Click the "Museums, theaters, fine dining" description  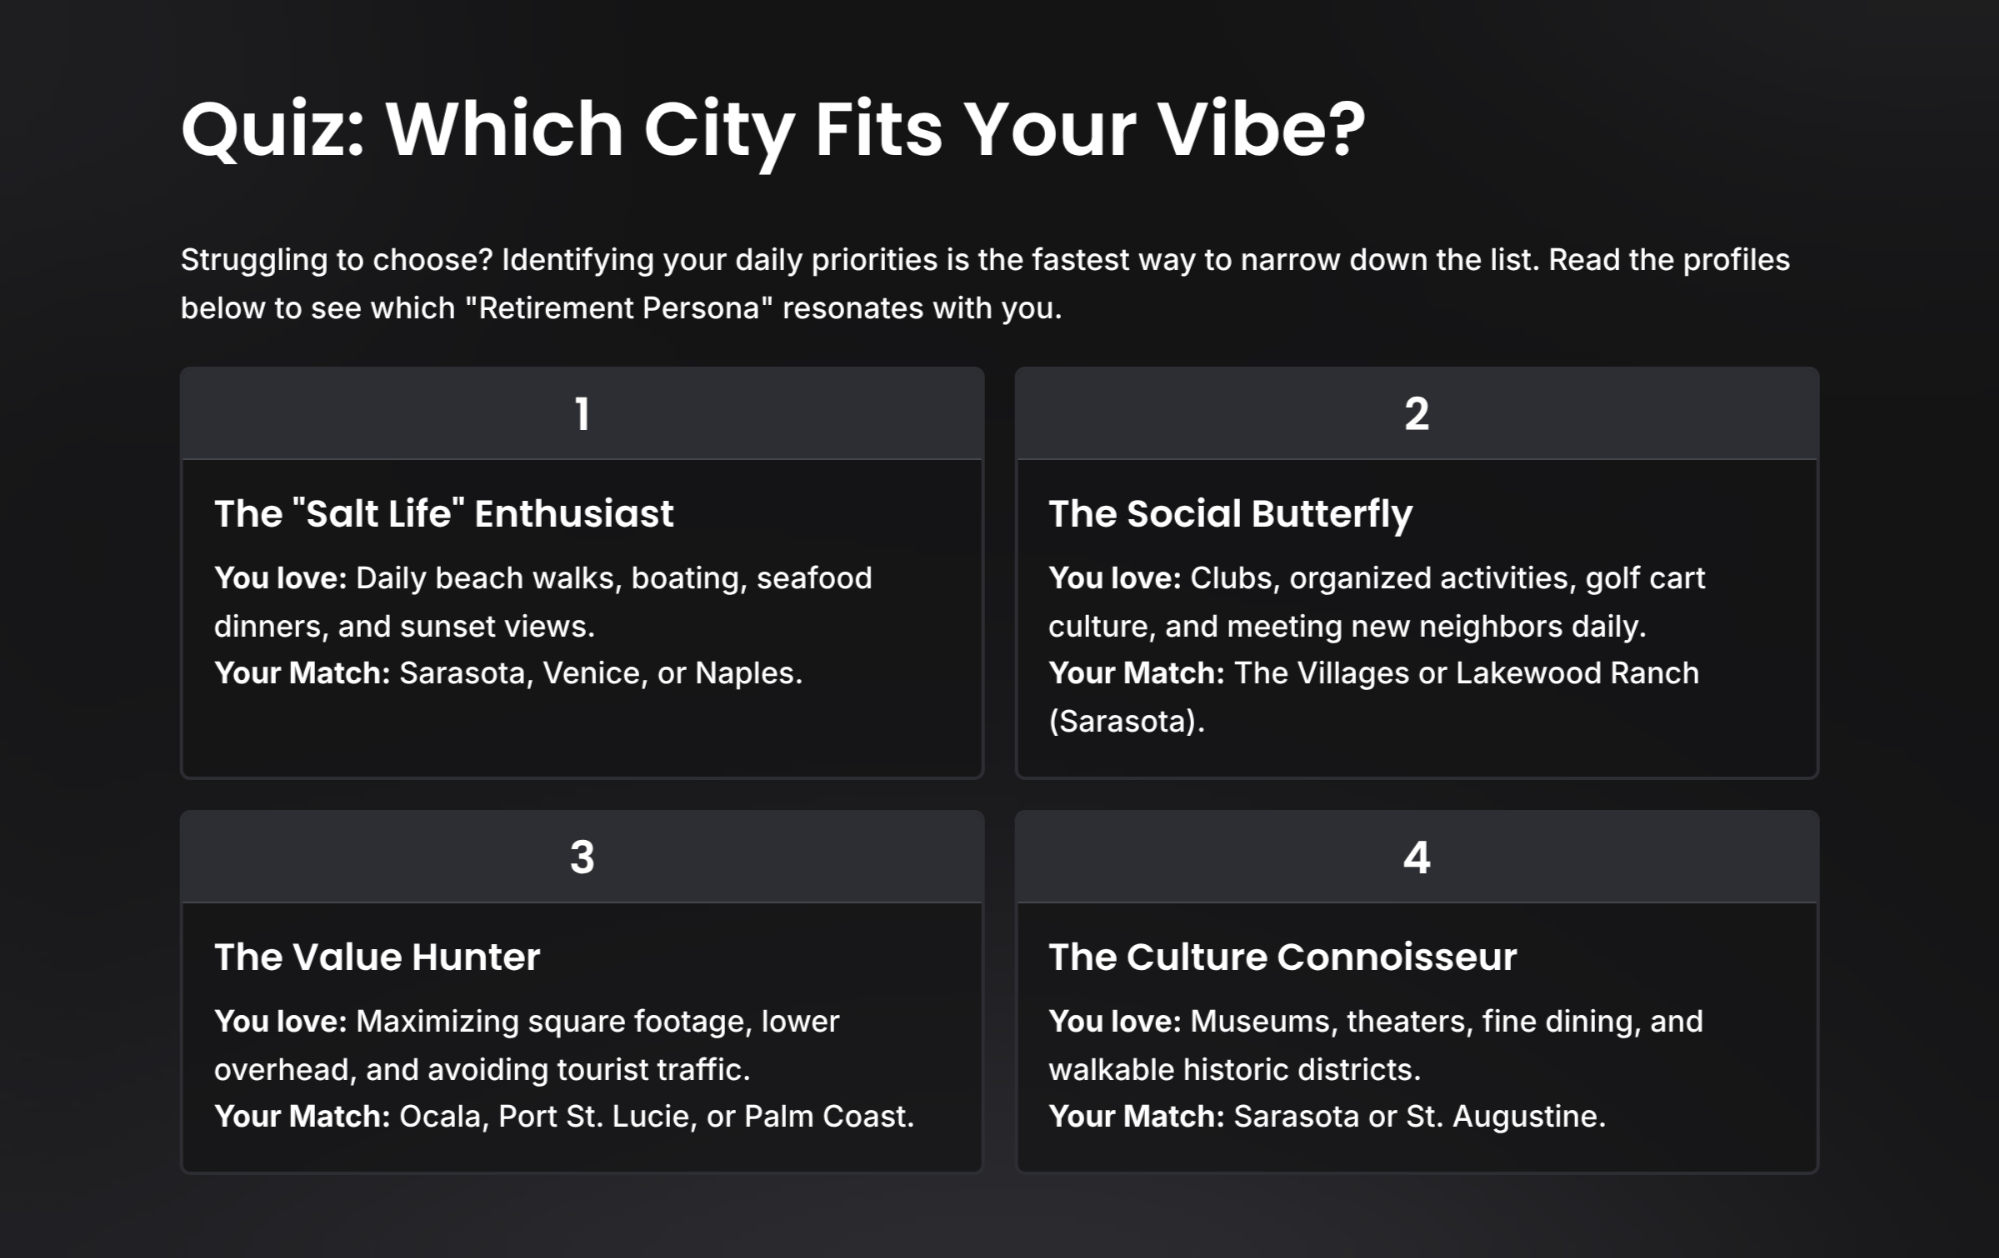(x=1445, y=1022)
